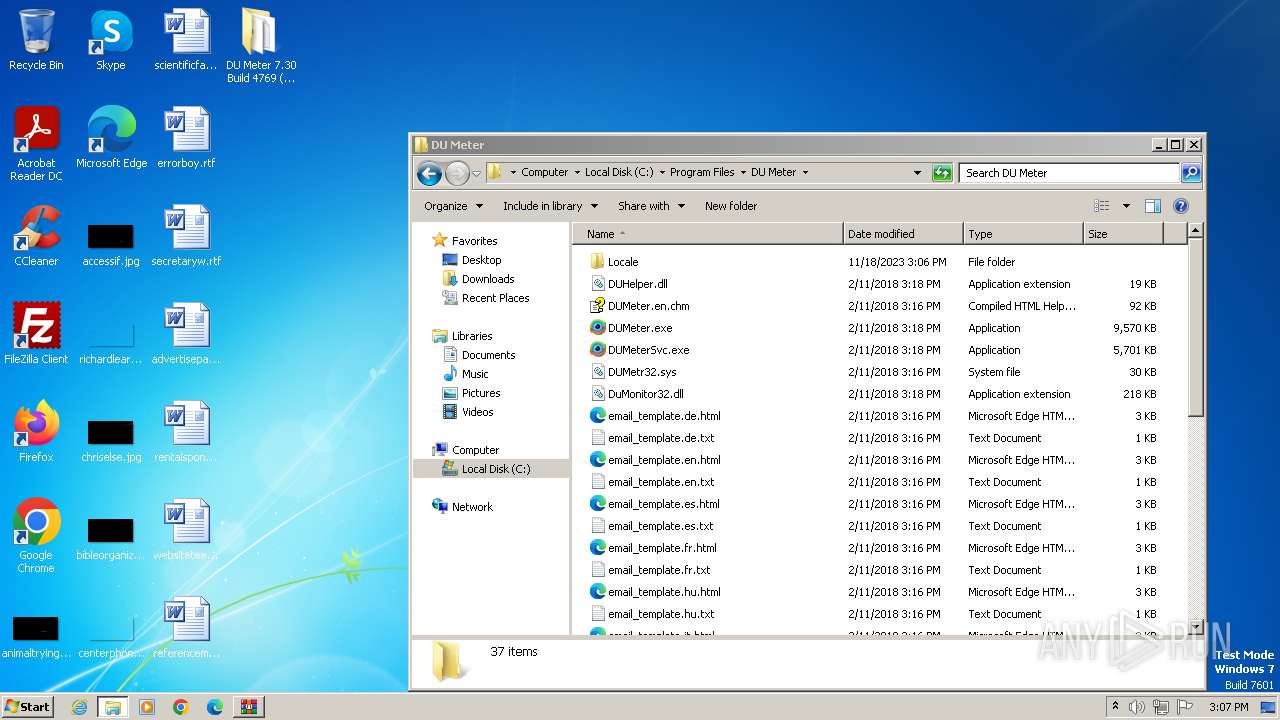Image resolution: width=1280 pixels, height=720 pixels.
Task: Sort by the Size column header
Action: pyautogui.click(x=1123, y=234)
